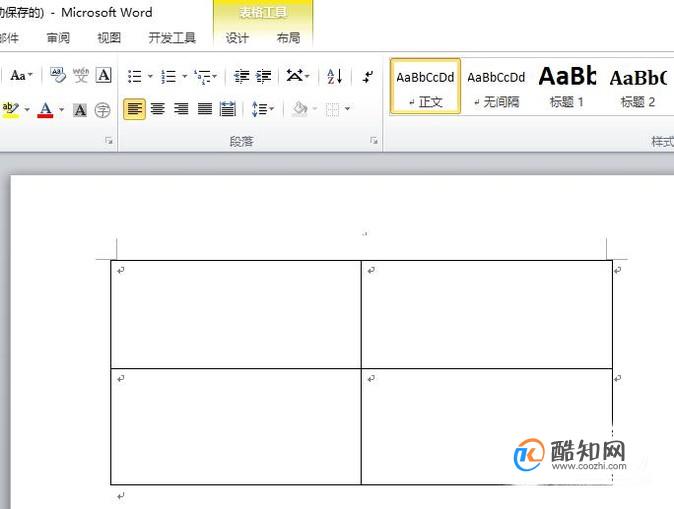Decrease the paragraph indent
Viewport: 674px width, 509px height.
tap(242, 77)
